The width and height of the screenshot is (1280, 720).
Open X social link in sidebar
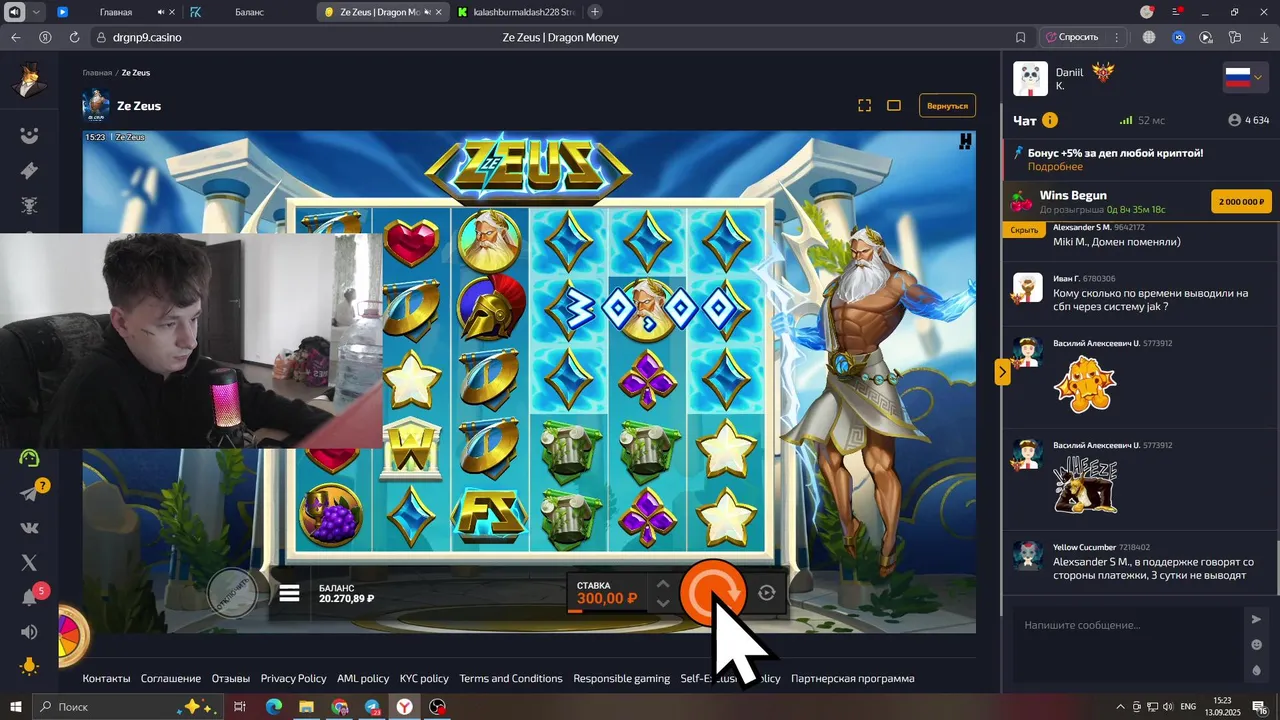coord(29,563)
